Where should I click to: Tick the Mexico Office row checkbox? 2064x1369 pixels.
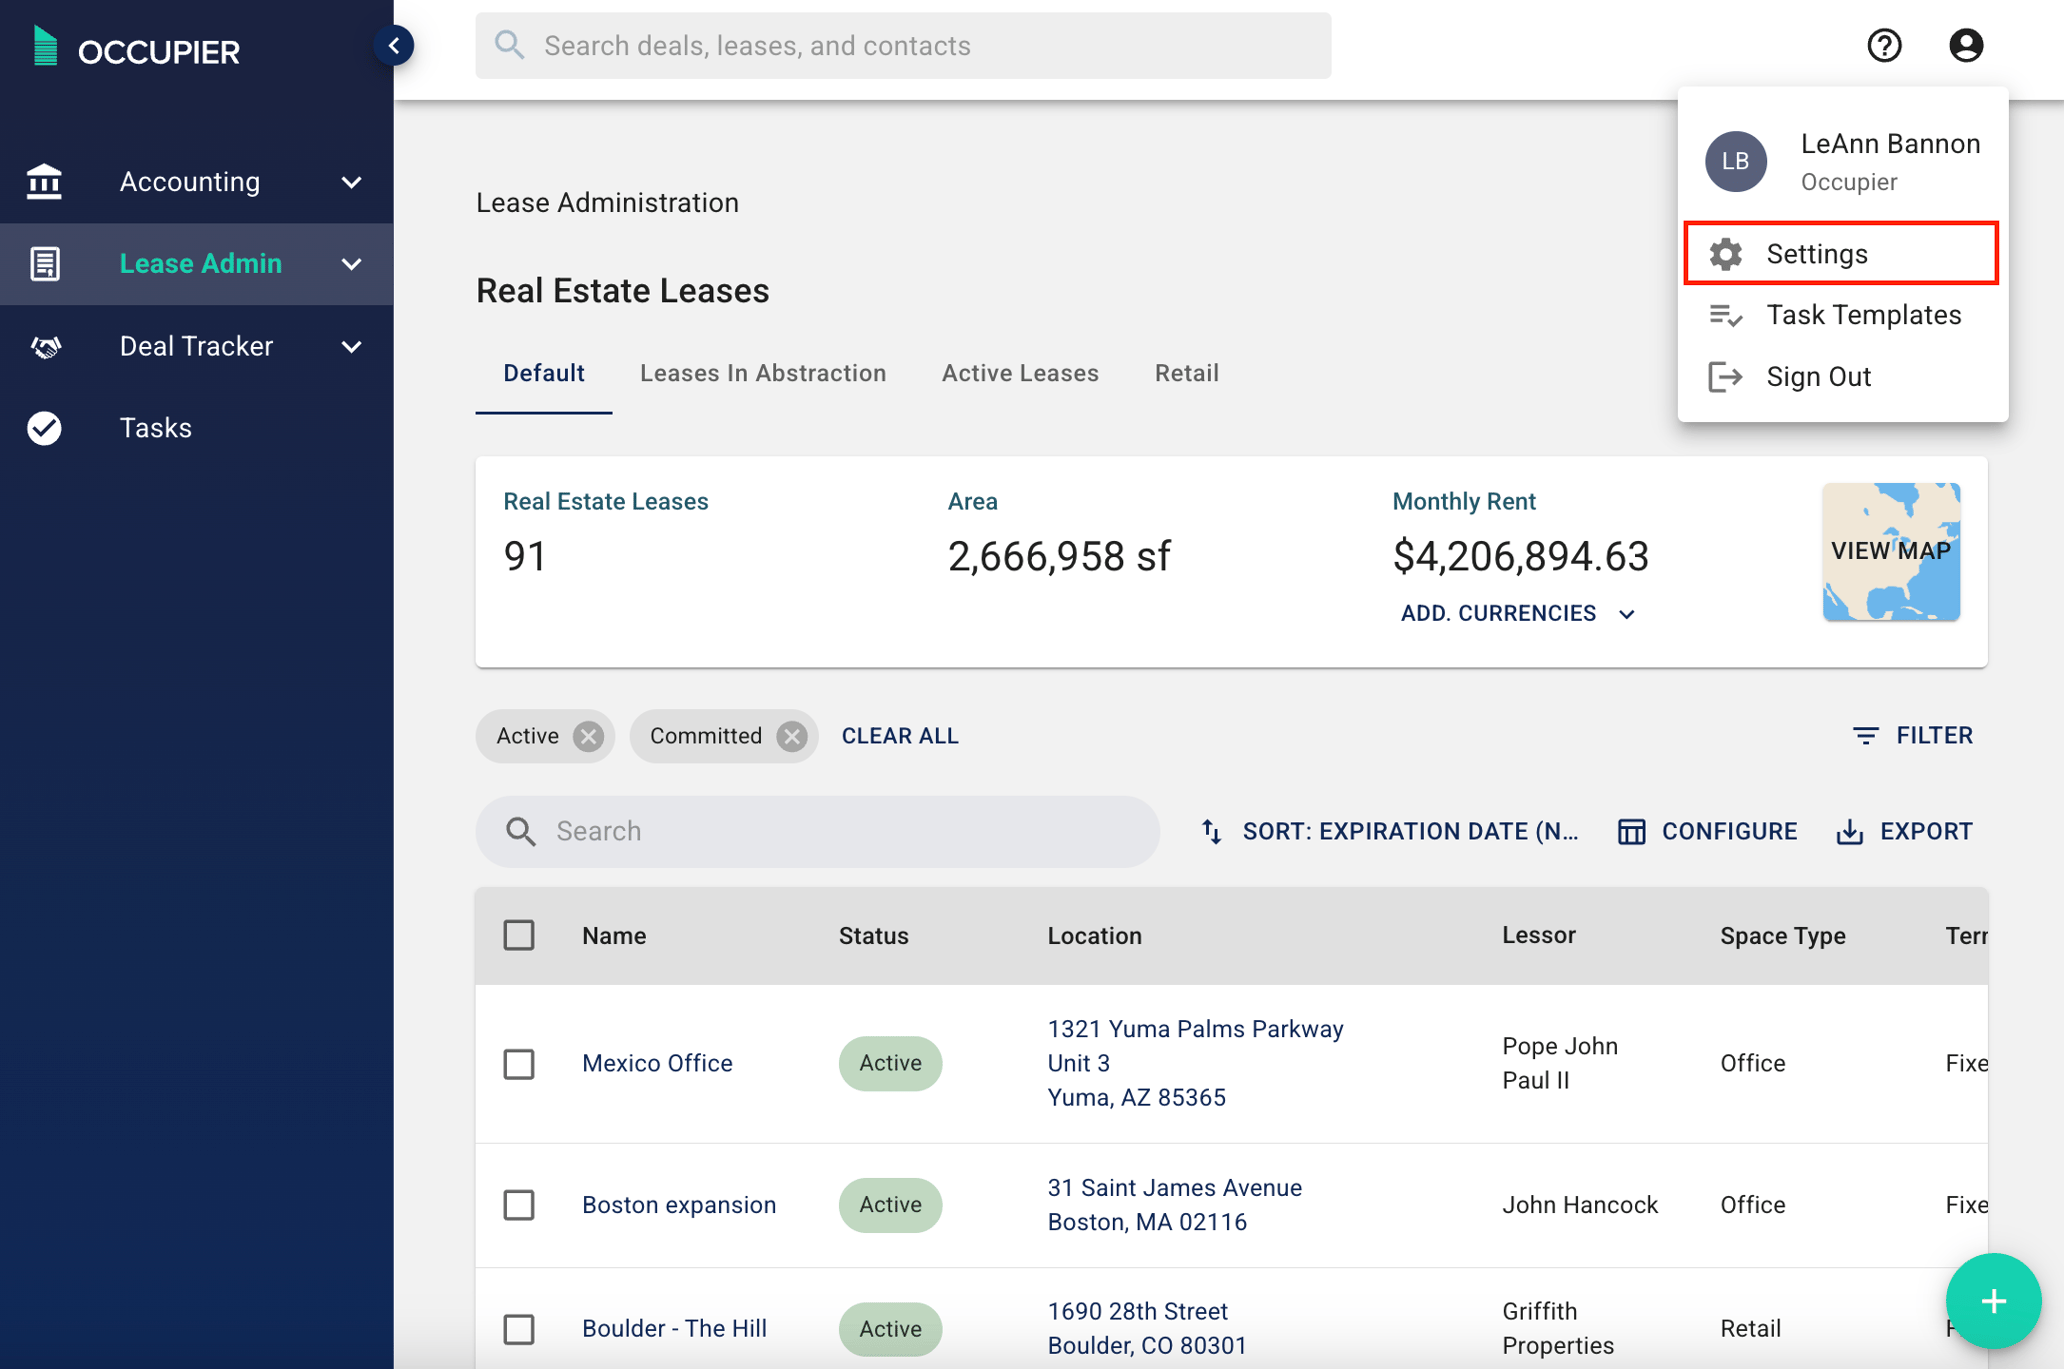pyautogui.click(x=519, y=1063)
